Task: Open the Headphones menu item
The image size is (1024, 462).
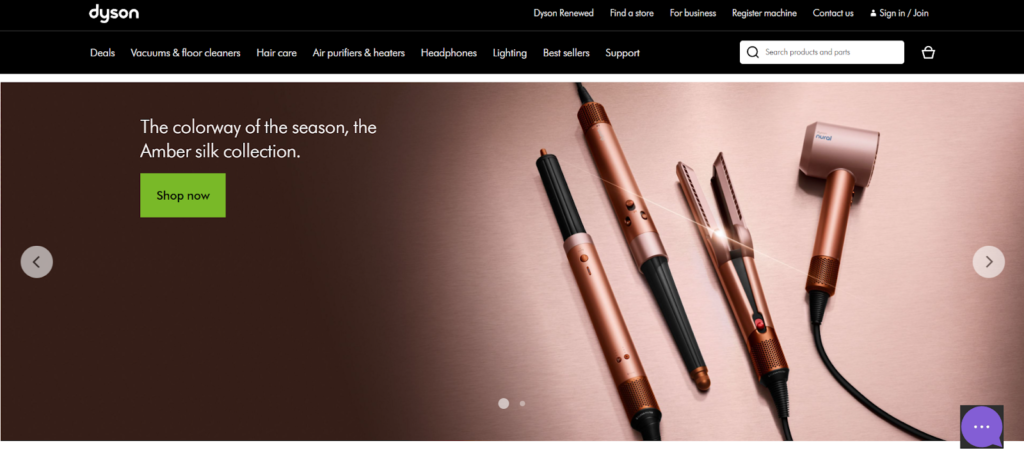Action: (x=449, y=53)
